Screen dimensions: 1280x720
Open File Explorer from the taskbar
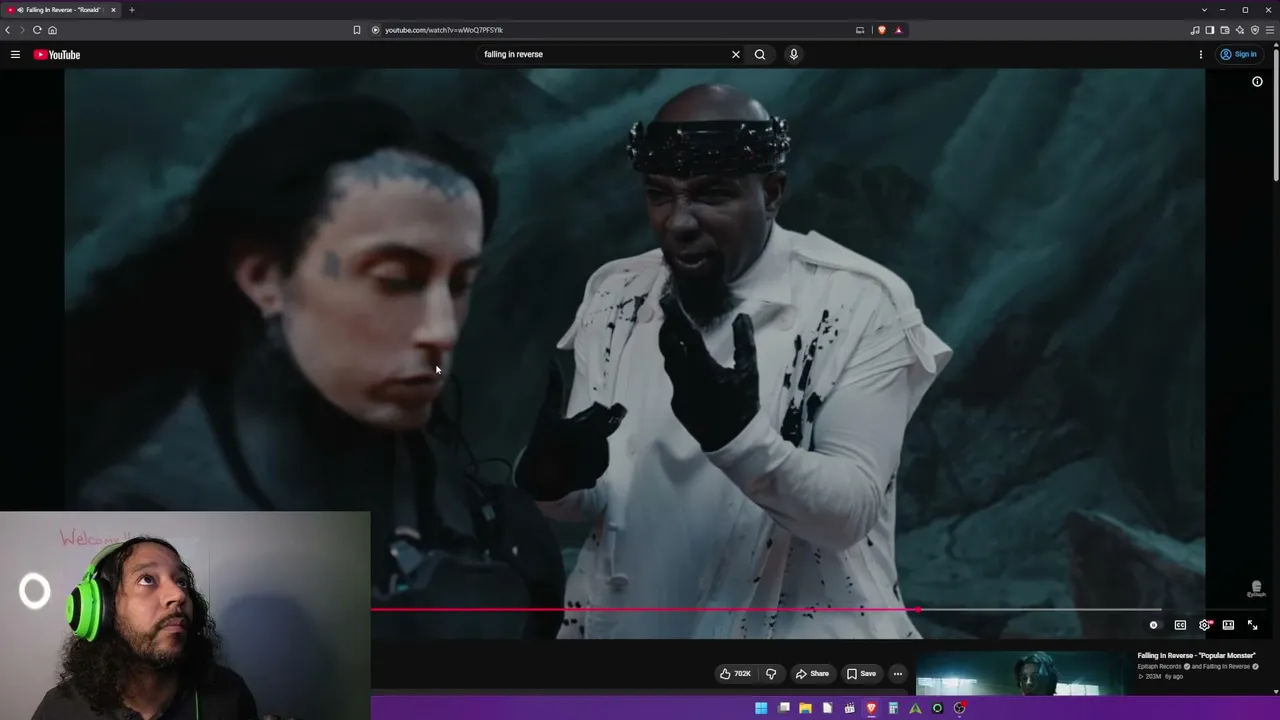[x=805, y=708]
